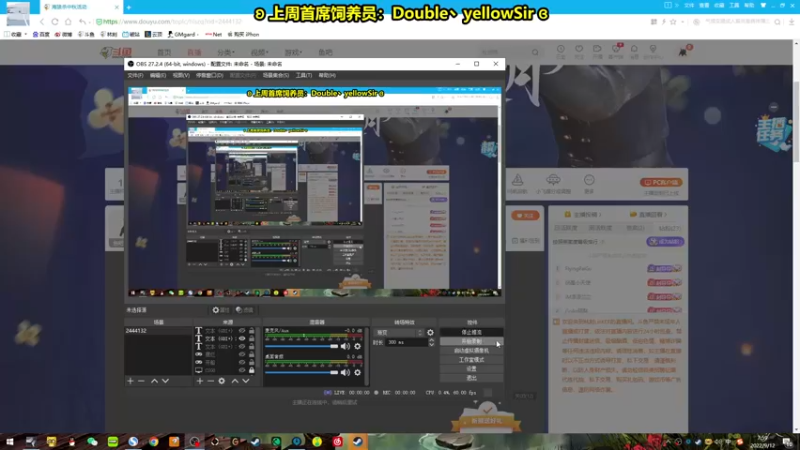Screen dimensions: 800x450
Task: Open the browser home page icon
Action: pyautogui.click(x=68, y=21)
